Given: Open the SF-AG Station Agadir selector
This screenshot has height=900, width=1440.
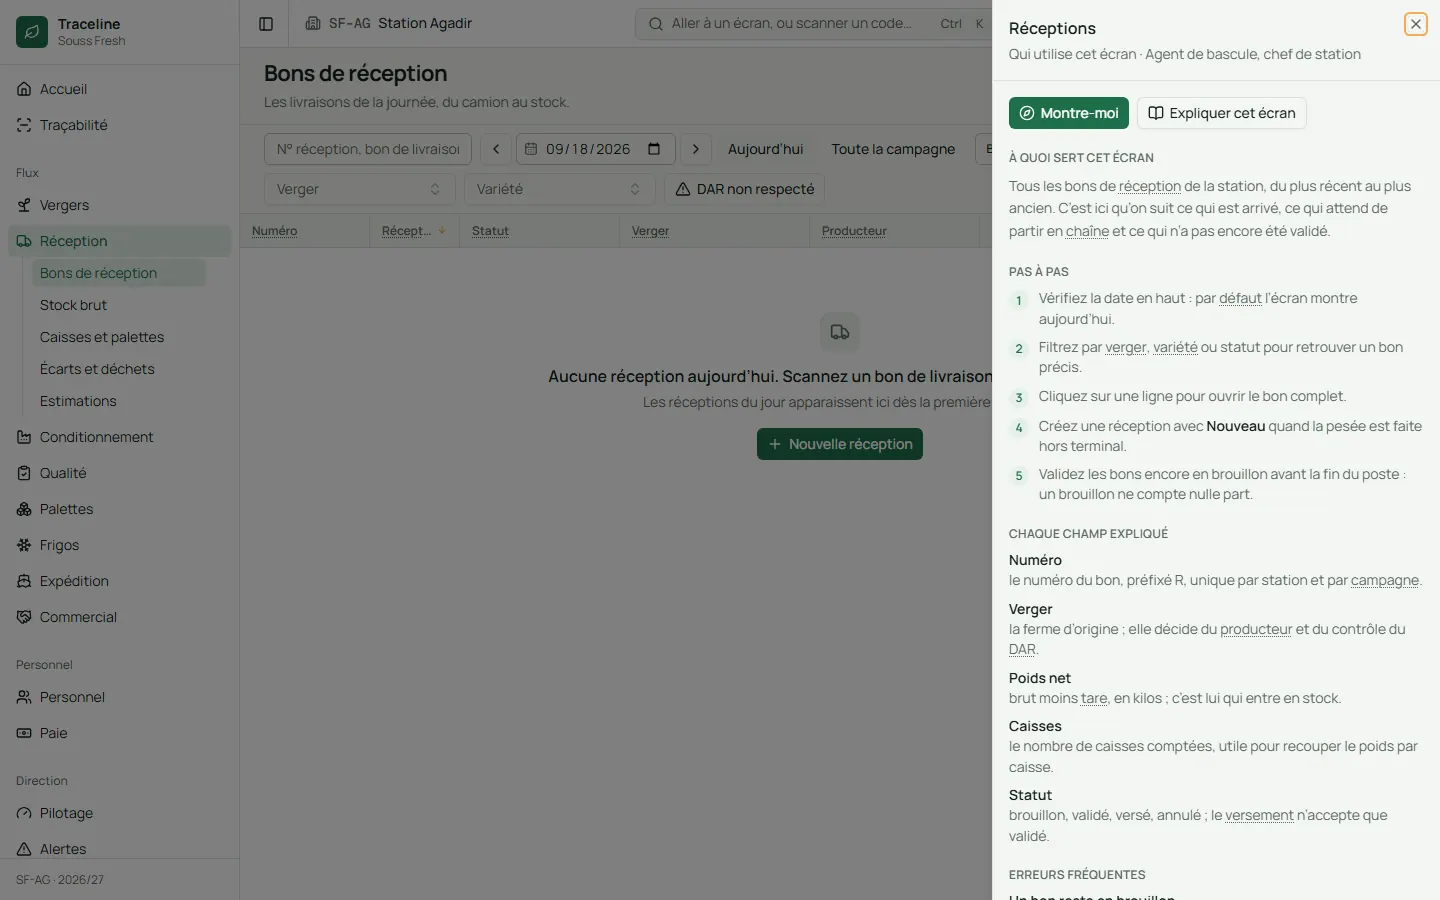Looking at the screenshot, I should 388,23.
